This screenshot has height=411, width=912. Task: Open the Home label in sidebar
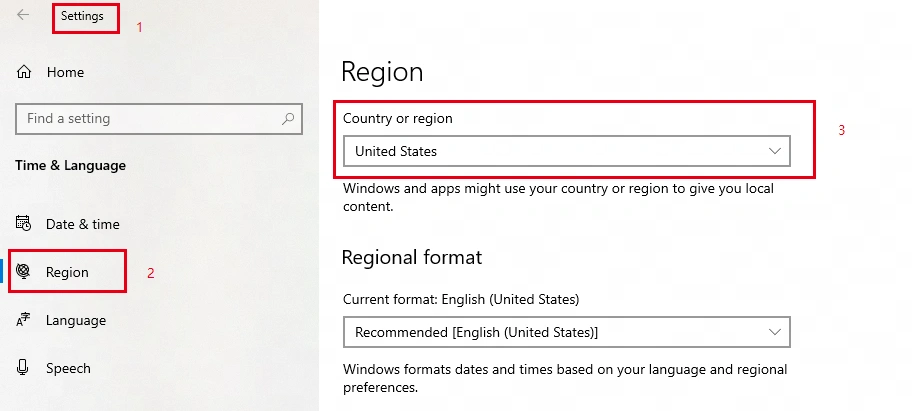pyautogui.click(x=65, y=72)
